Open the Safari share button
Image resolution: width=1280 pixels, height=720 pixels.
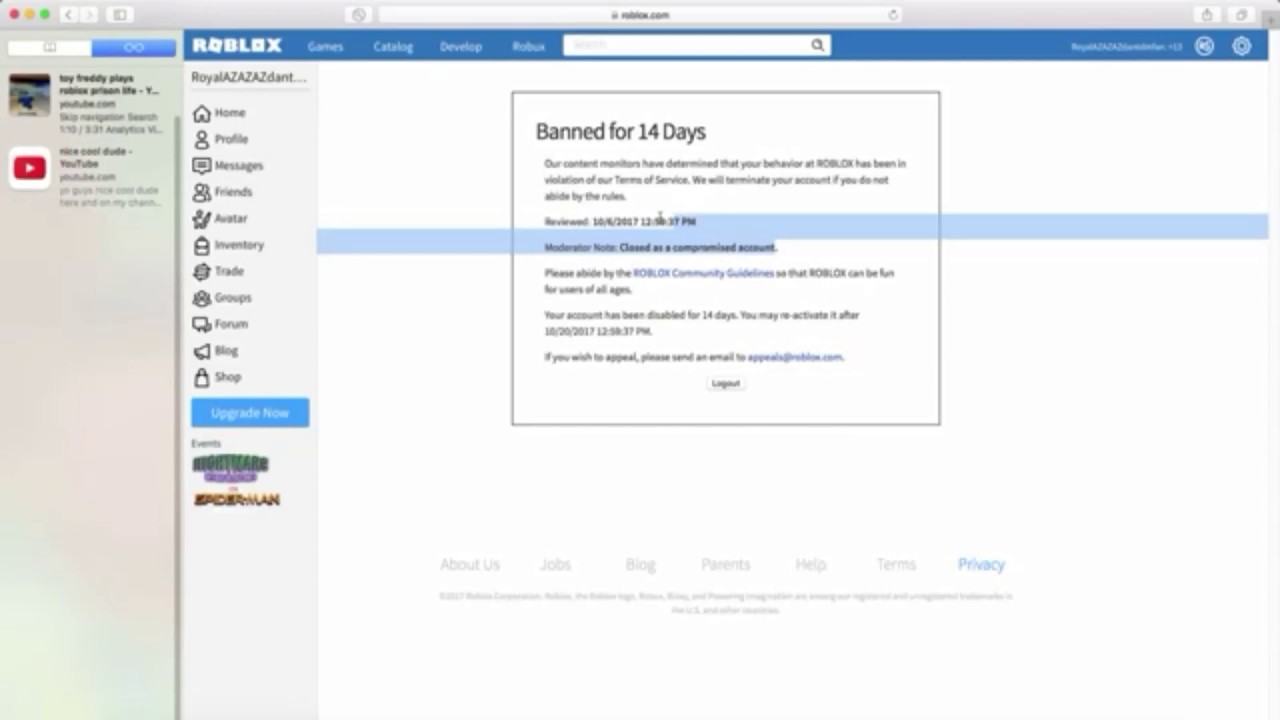[x=1207, y=15]
